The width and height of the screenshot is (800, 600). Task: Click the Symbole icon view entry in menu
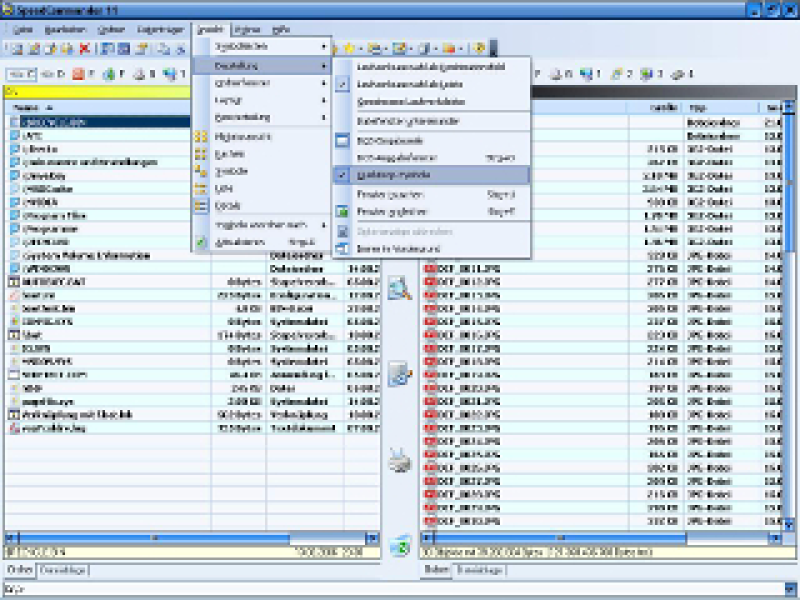tap(201, 171)
